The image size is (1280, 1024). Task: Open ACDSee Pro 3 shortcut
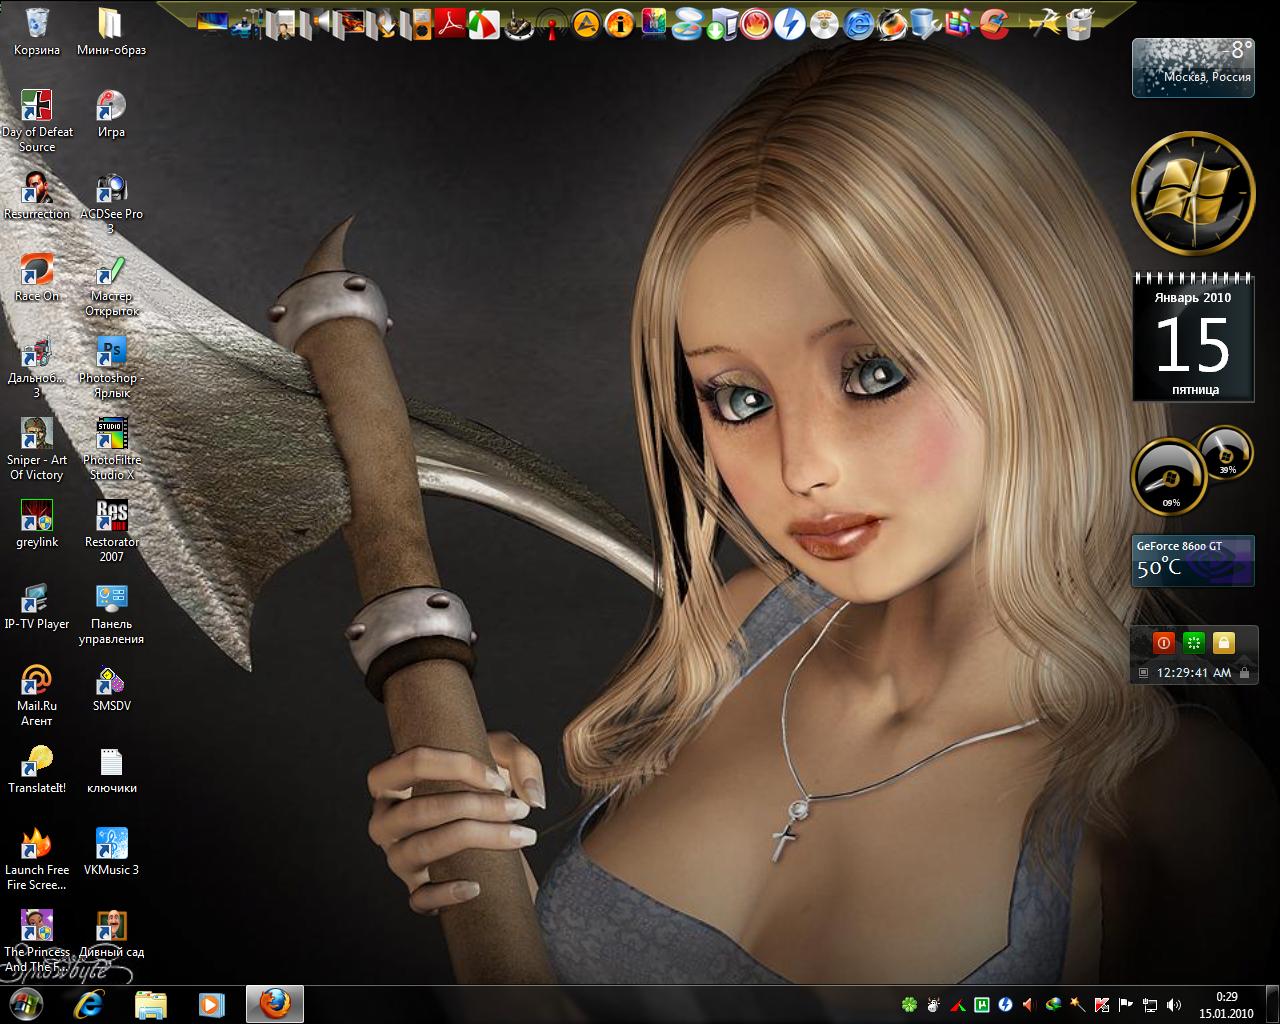coord(111,203)
